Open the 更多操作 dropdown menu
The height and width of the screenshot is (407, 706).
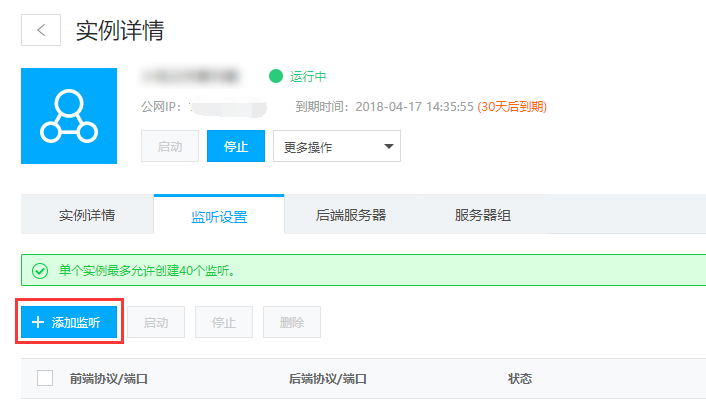pos(337,146)
